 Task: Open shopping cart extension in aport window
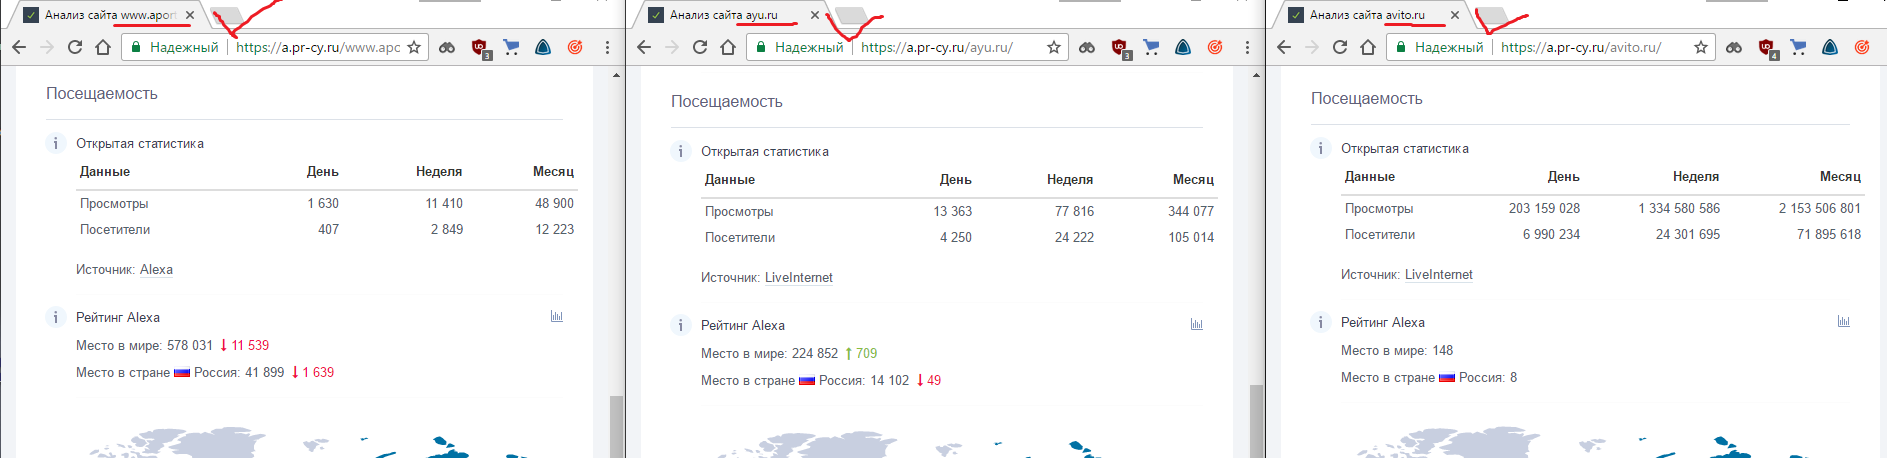click(x=511, y=47)
